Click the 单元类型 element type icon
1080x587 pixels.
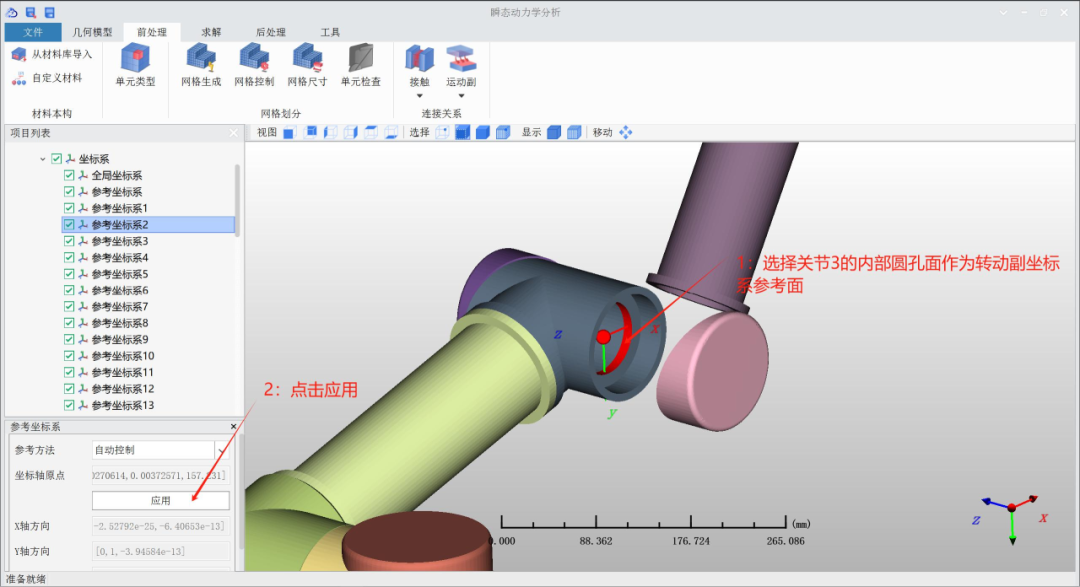pyautogui.click(x=135, y=59)
